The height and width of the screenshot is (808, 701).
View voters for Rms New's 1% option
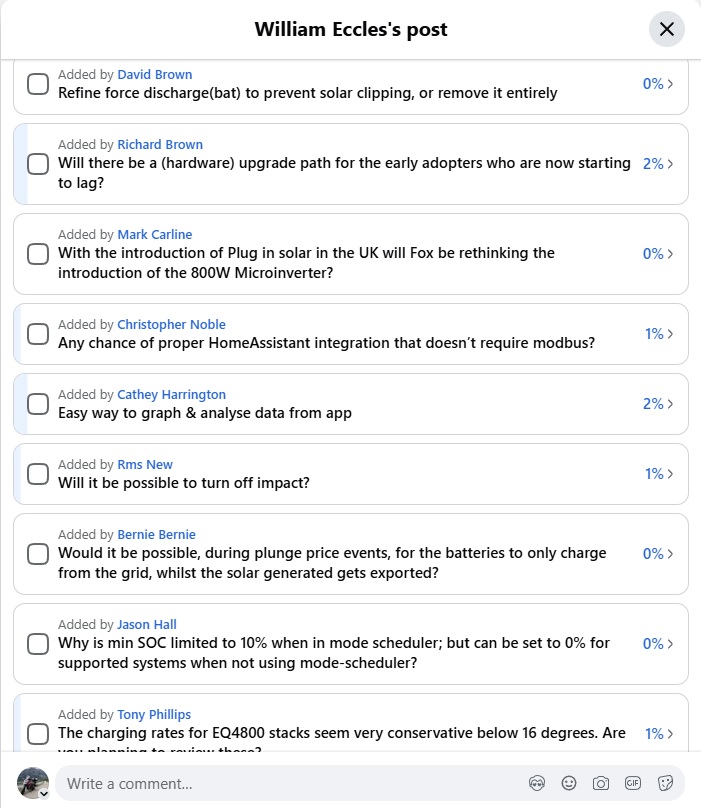[x=659, y=474]
